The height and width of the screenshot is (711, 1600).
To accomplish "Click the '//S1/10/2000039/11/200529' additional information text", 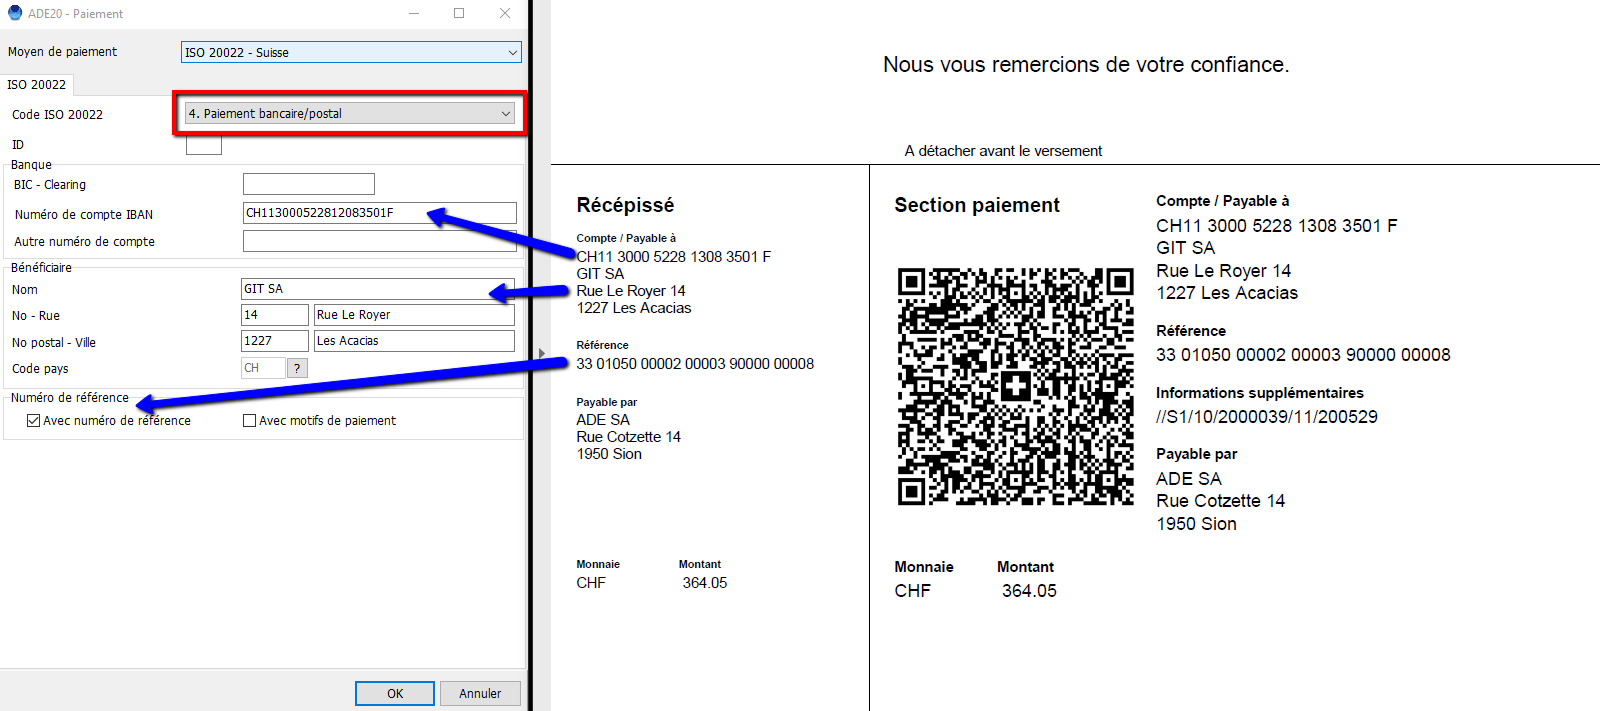I will click(1267, 417).
